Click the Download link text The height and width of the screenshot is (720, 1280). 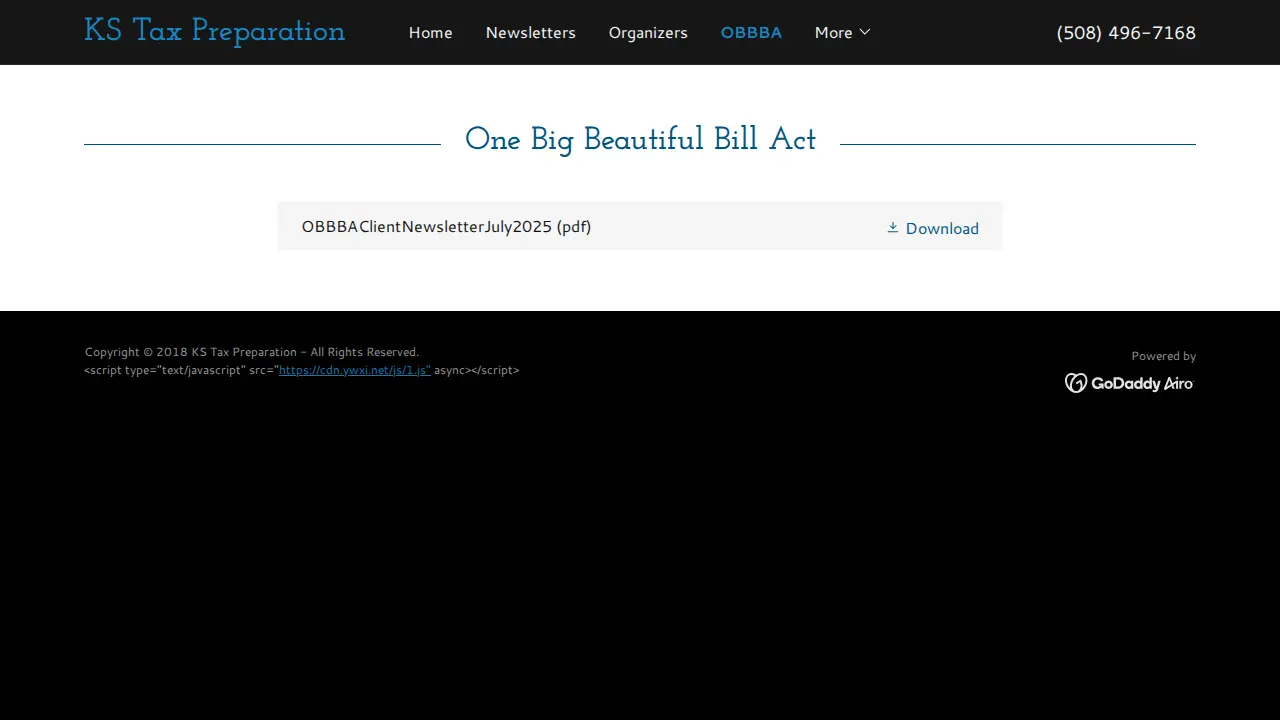pos(942,228)
